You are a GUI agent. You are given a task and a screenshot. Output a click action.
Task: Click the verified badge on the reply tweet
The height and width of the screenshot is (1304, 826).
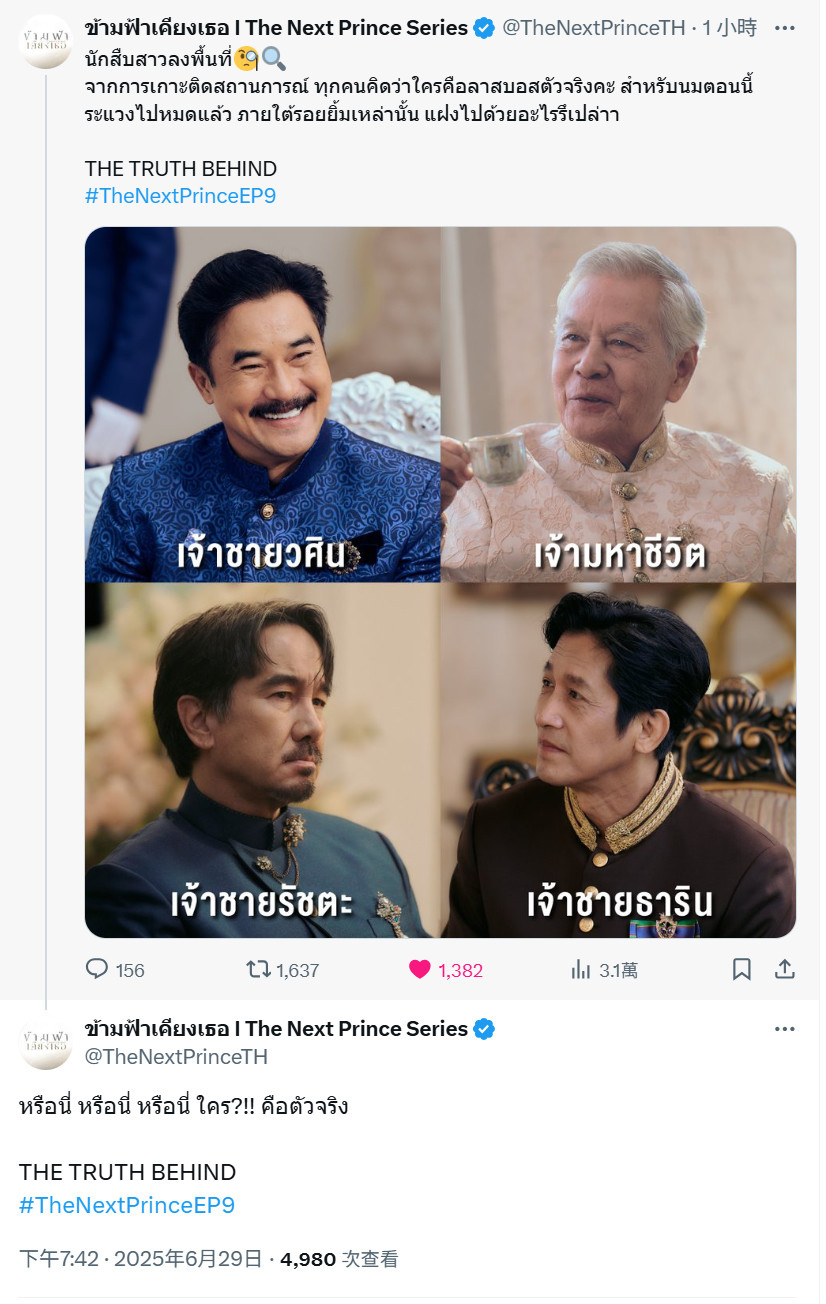[484, 1029]
